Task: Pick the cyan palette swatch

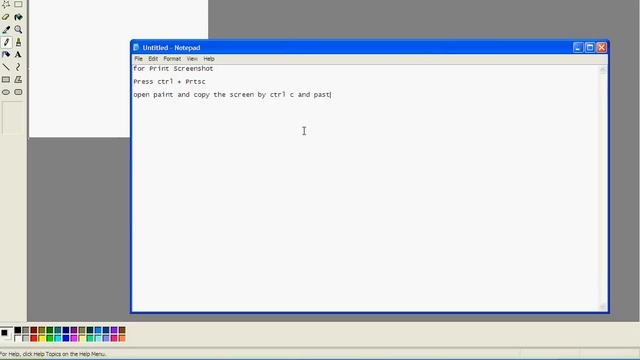Action: click(58, 338)
